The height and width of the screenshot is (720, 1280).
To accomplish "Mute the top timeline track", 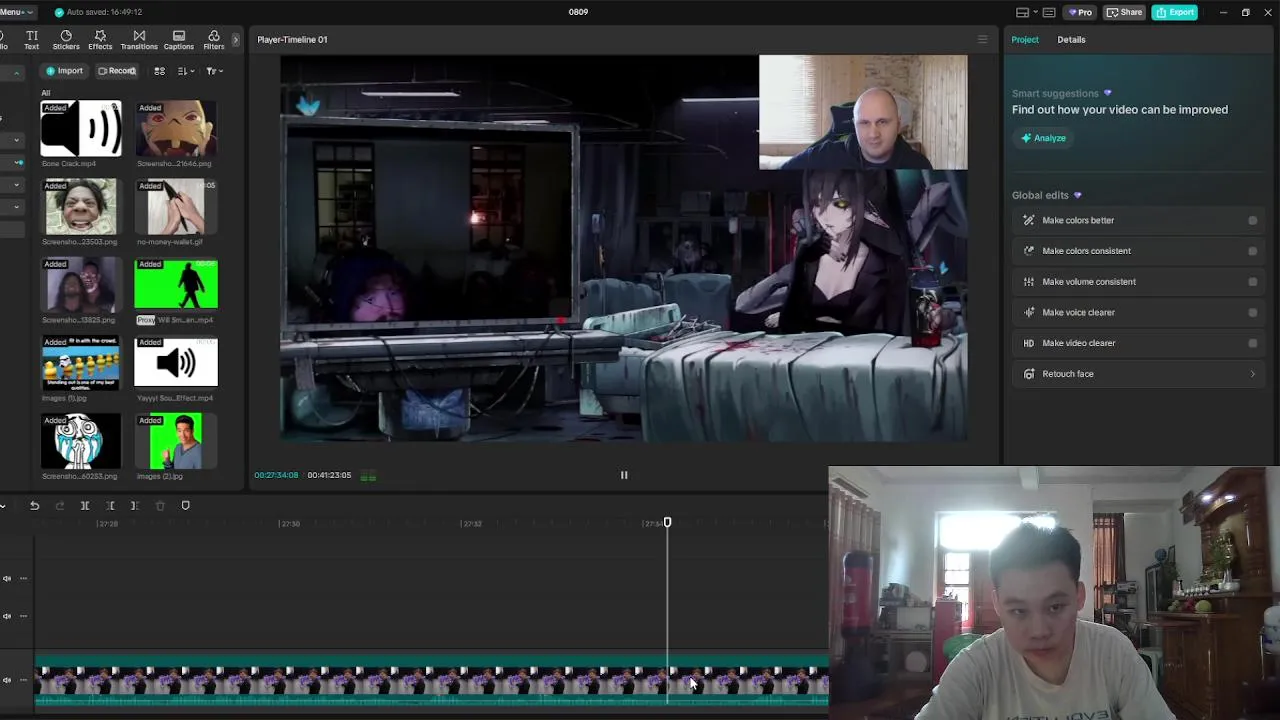I will (x=7, y=578).
